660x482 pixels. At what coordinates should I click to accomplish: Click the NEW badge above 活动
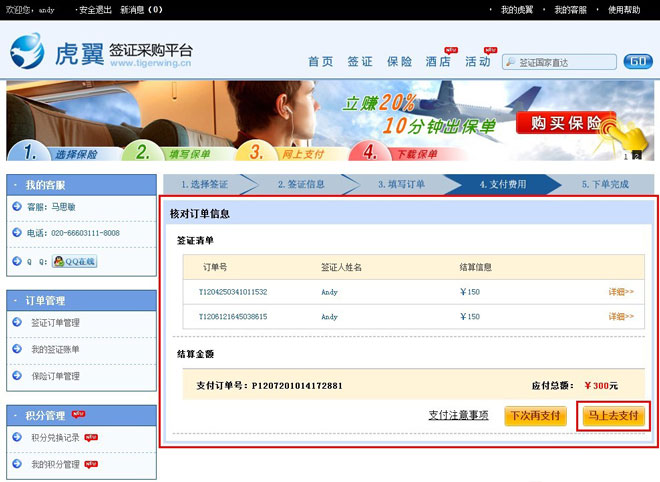(x=490, y=50)
